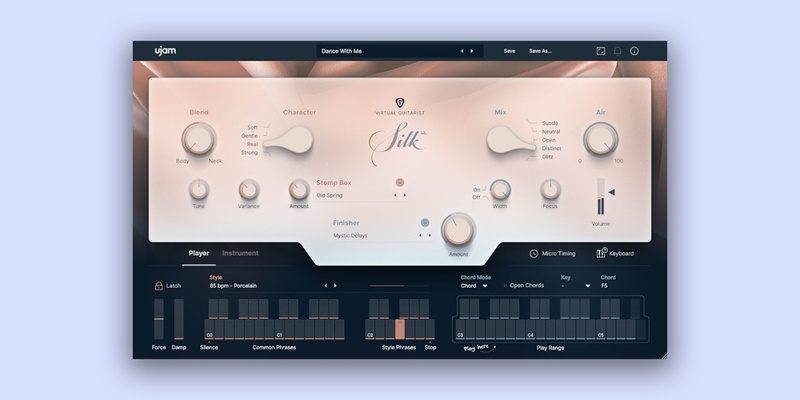The image size is (800, 400).
Task: Click the Latch button label
Action: pyautogui.click(x=173, y=286)
